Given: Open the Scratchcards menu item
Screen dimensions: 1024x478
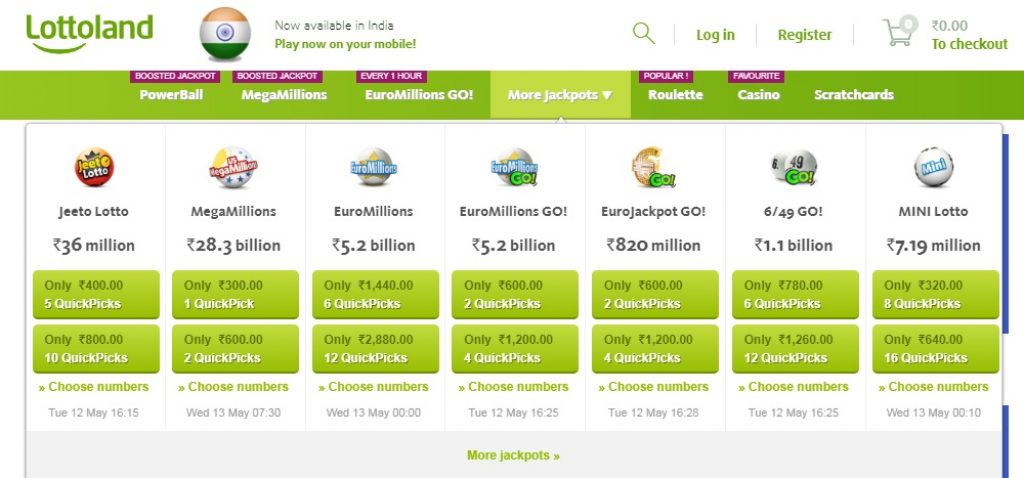Looking at the screenshot, I should [x=854, y=95].
